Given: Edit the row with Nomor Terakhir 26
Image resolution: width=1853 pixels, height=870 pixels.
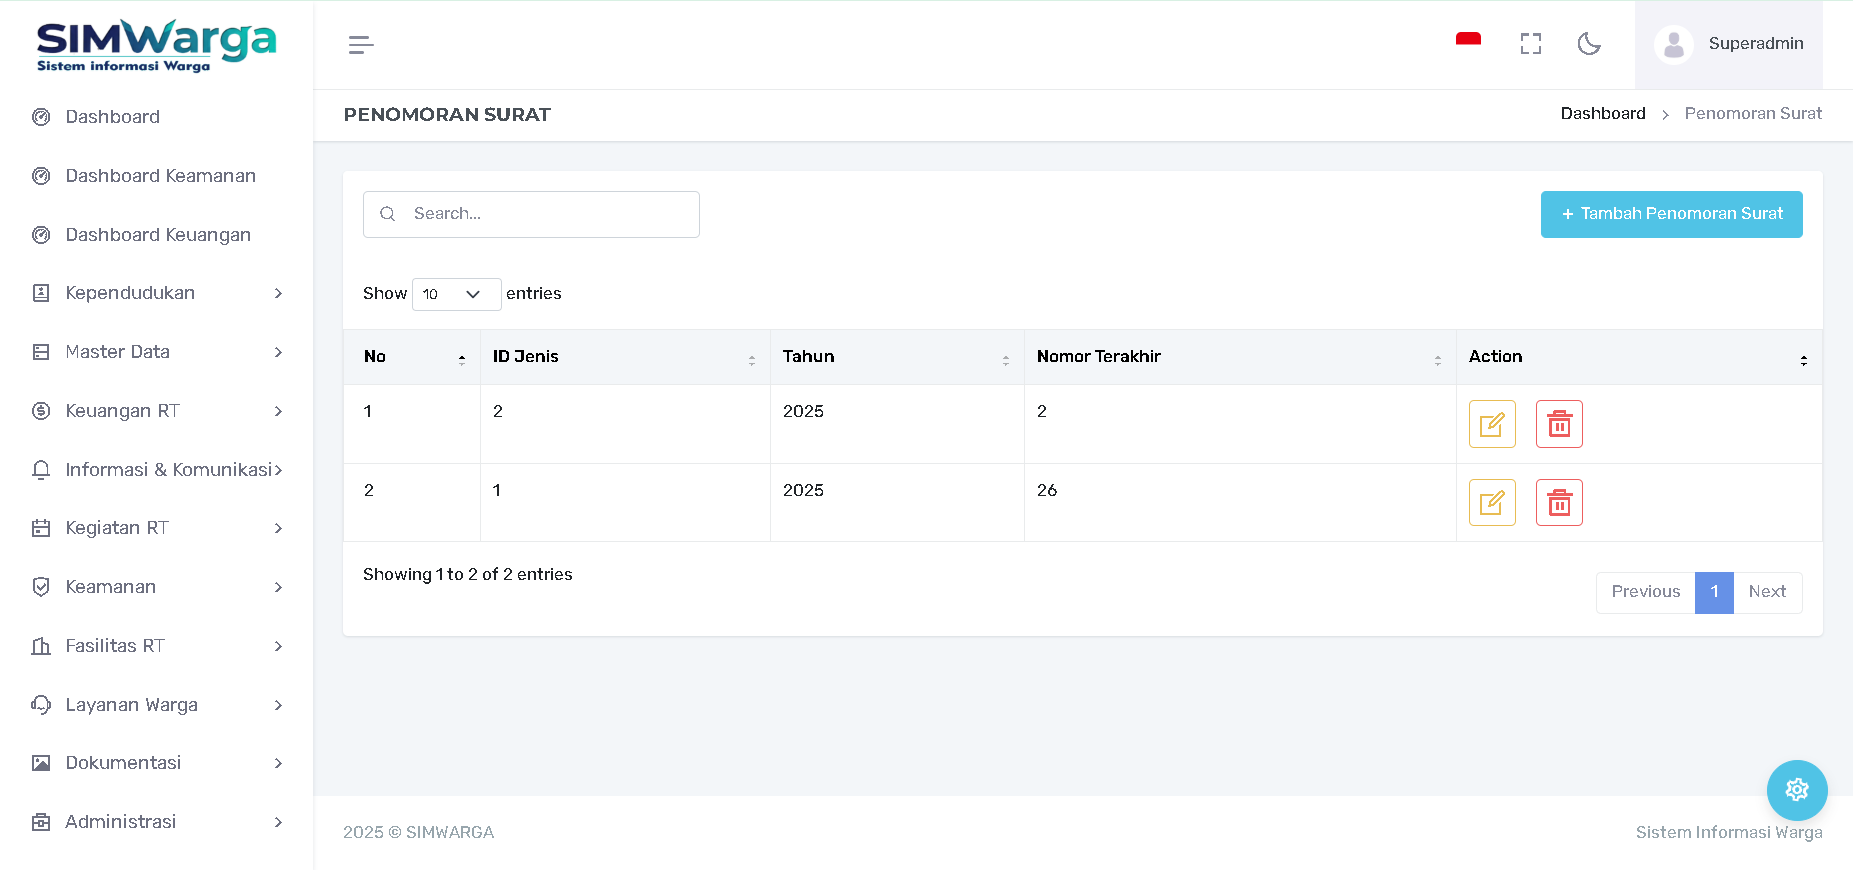Looking at the screenshot, I should tap(1491, 503).
